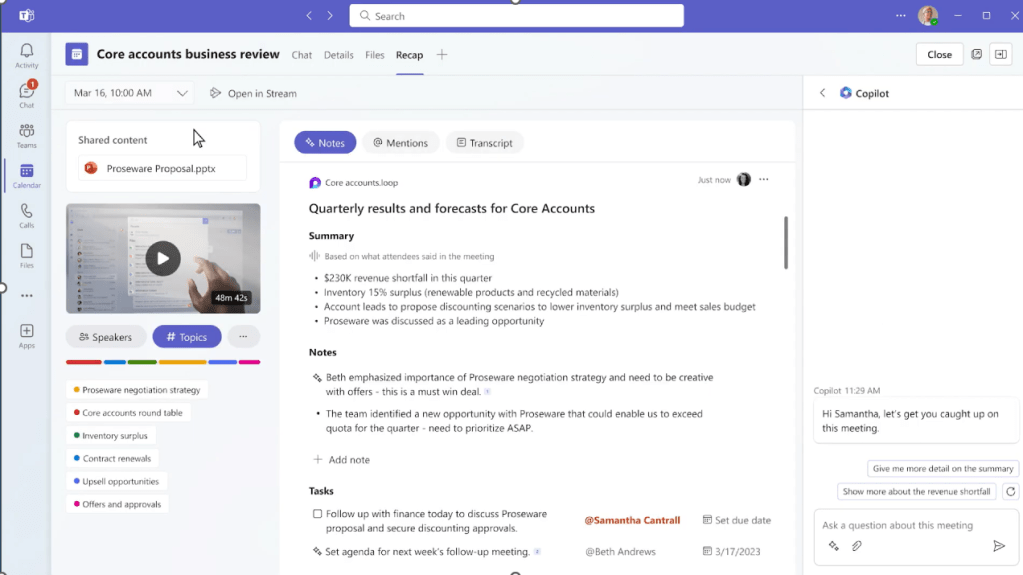
Task: Click the attach paperclip in Copilot
Action: click(857, 546)
